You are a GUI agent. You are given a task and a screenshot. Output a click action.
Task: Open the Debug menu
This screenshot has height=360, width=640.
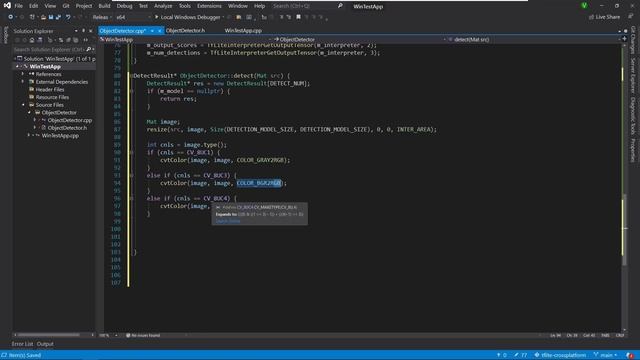pyautogui.click(x=124, y=6)
